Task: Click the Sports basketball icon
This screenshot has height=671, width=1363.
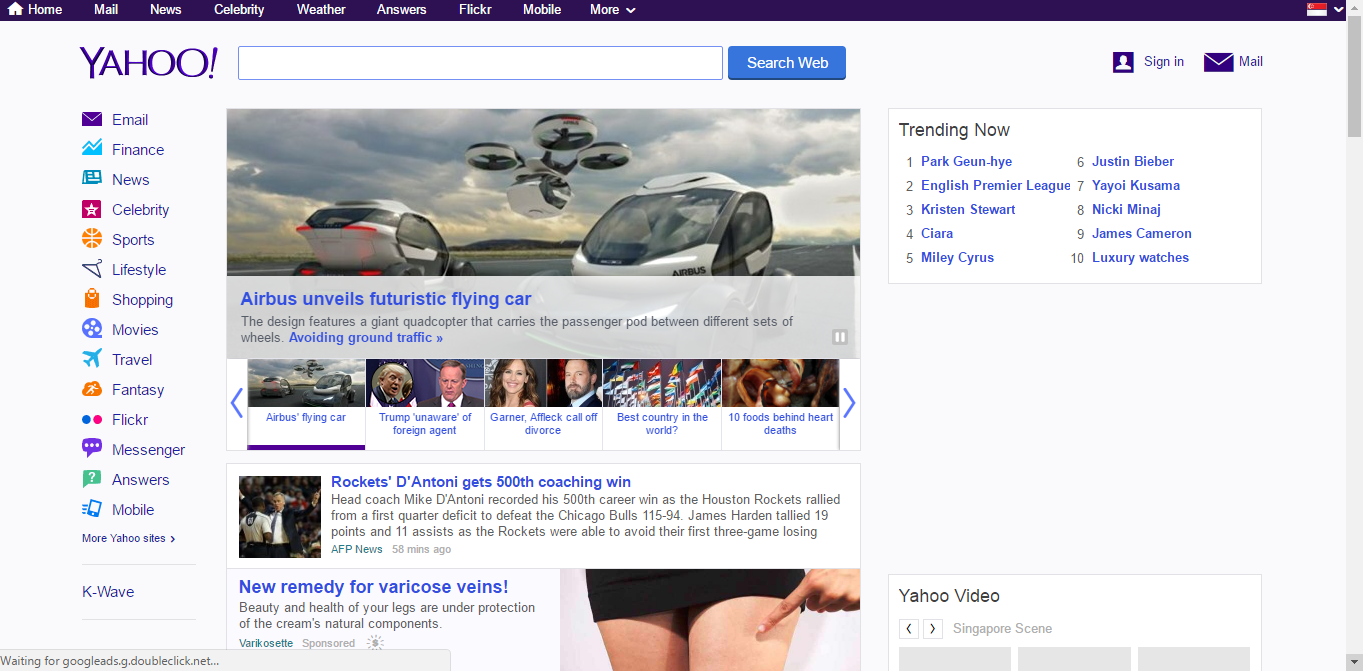Action: 92,239
